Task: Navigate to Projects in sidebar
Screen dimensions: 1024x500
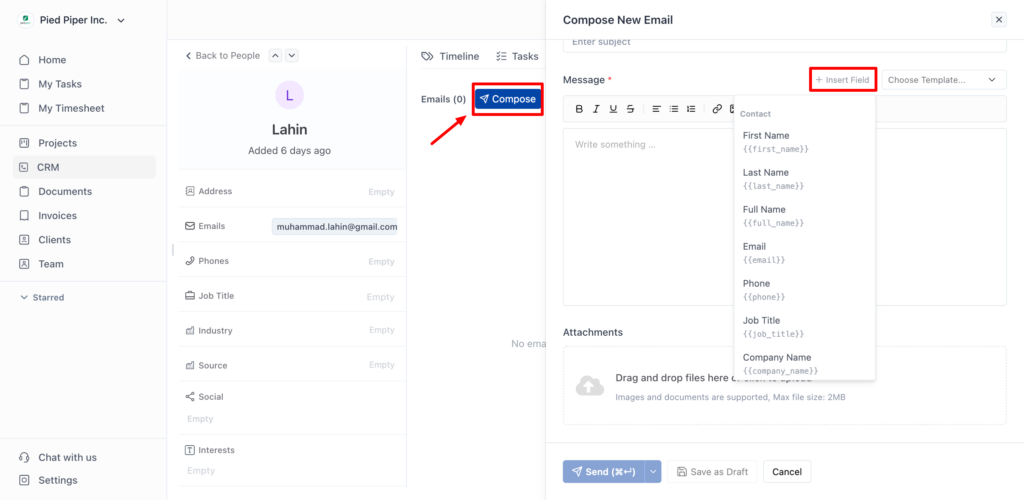Action: coord(84,143)
